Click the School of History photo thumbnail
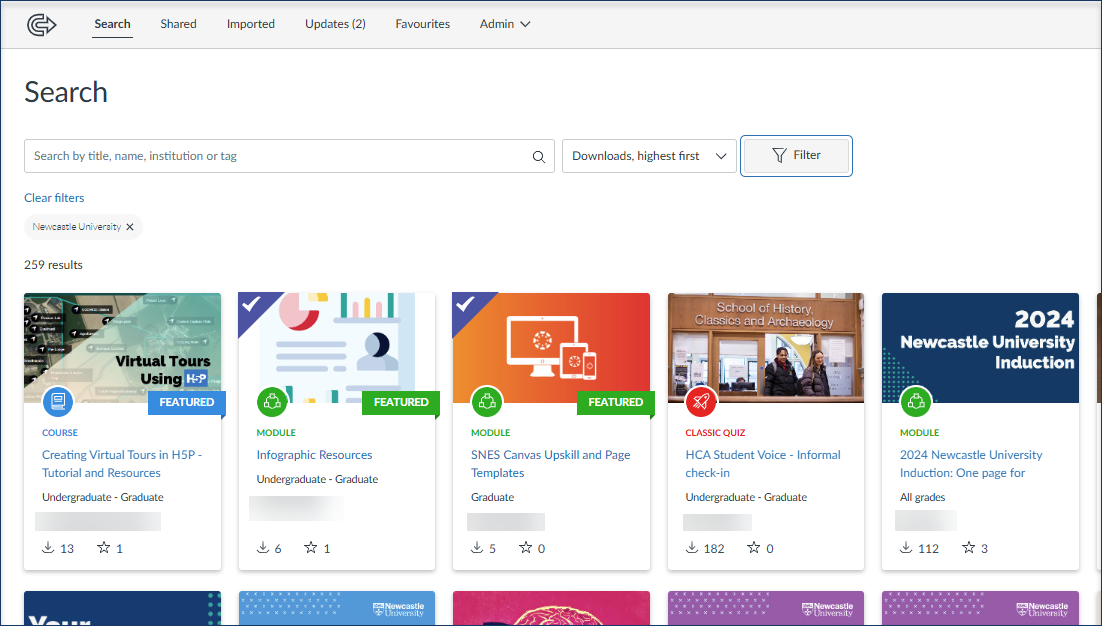1102x626 pixels. point(765,348)
